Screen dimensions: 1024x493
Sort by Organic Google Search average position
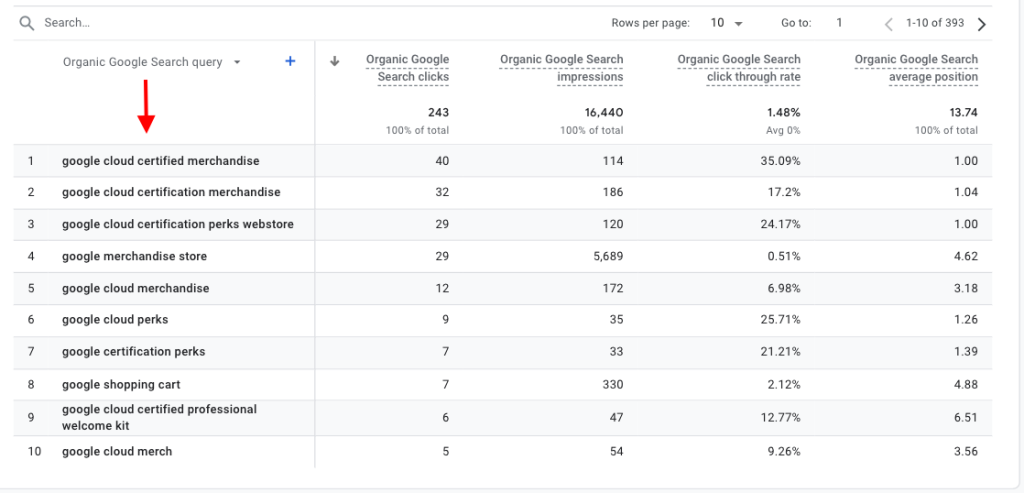[916, 68]
